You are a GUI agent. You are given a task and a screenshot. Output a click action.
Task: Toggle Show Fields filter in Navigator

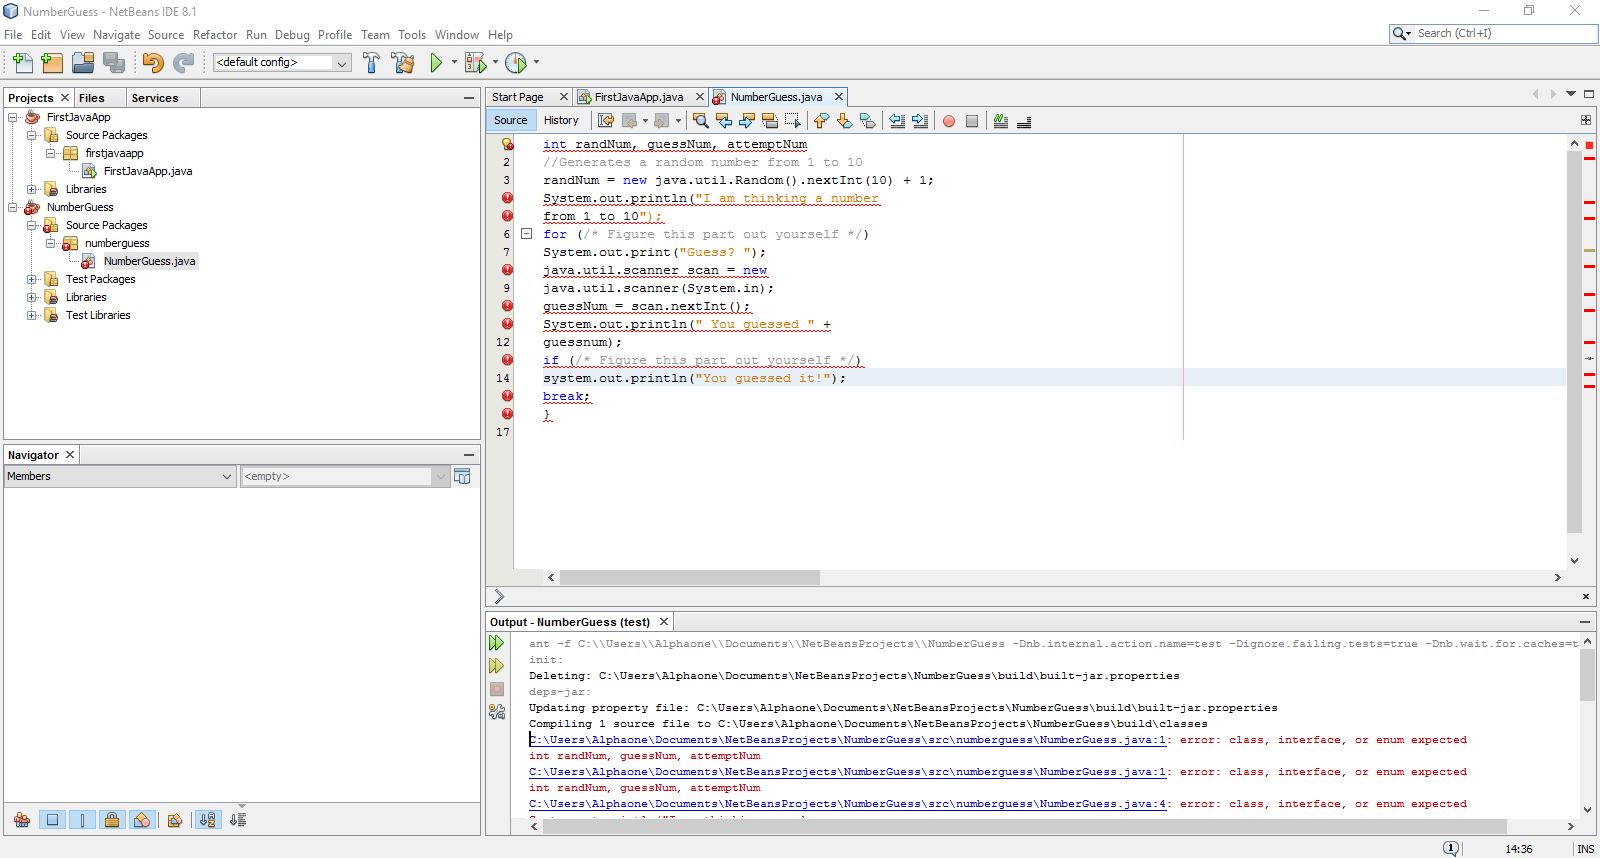pyautogui.click(x=52, y=820)
